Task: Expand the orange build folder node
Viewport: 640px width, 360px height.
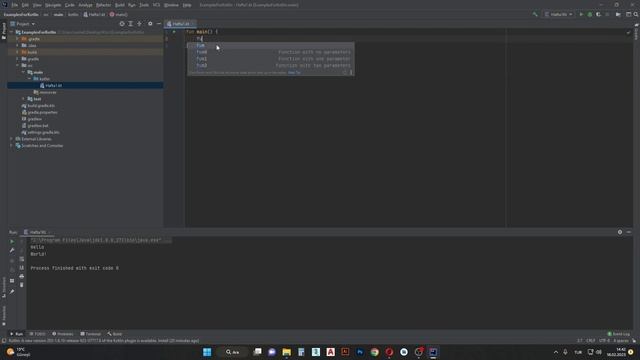Action: point(18,52)
